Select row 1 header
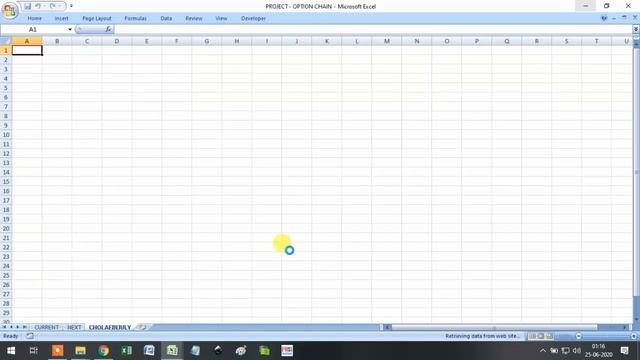640x360 pixels. point(6,50)
